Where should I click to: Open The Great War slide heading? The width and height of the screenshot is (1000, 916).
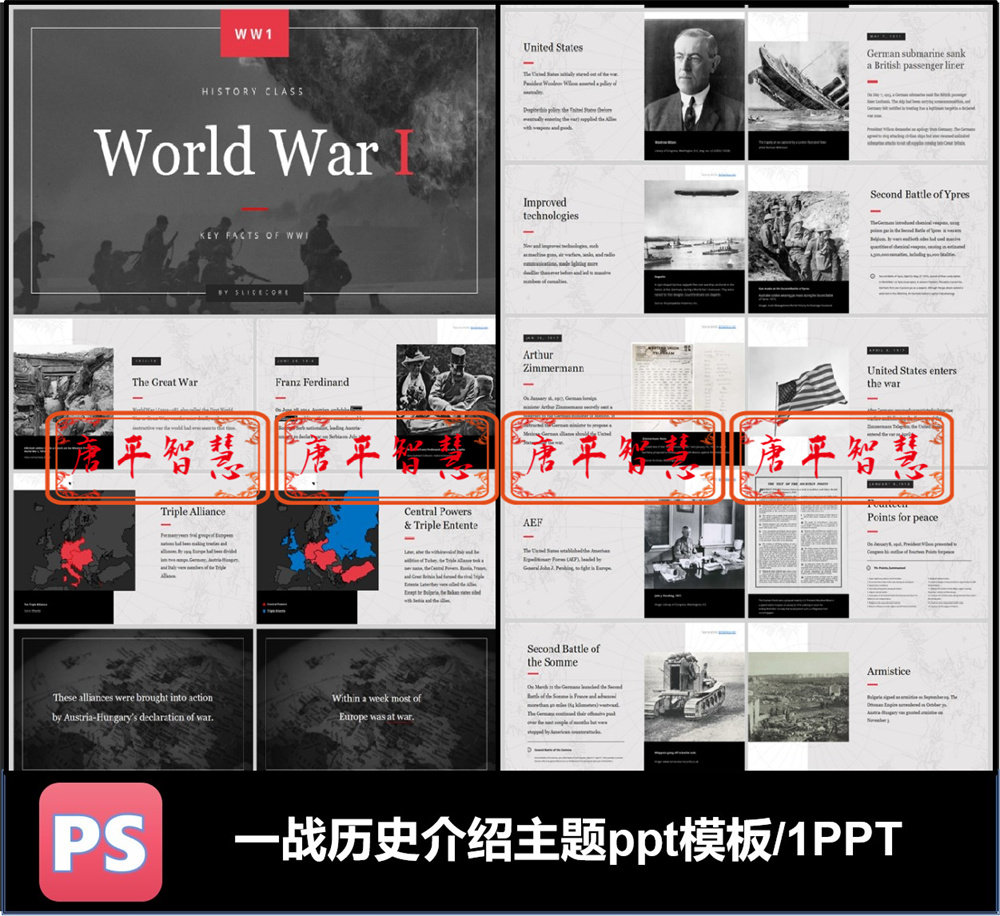coord(165,382)
